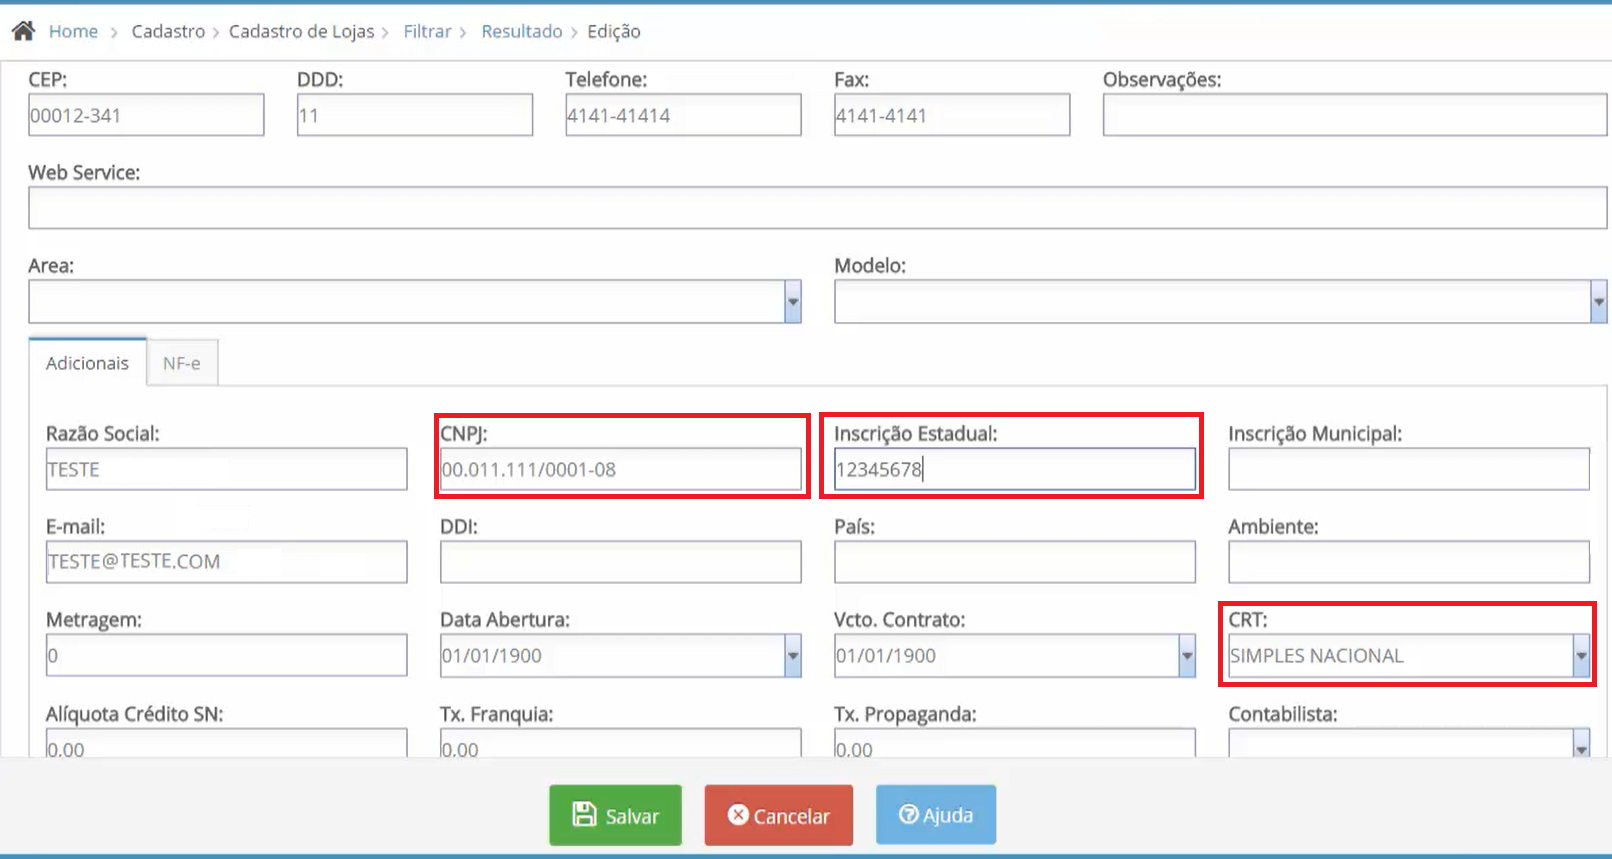
Task: Expand the Contabilista dropdown arrow
Action: pos(1581,745)
